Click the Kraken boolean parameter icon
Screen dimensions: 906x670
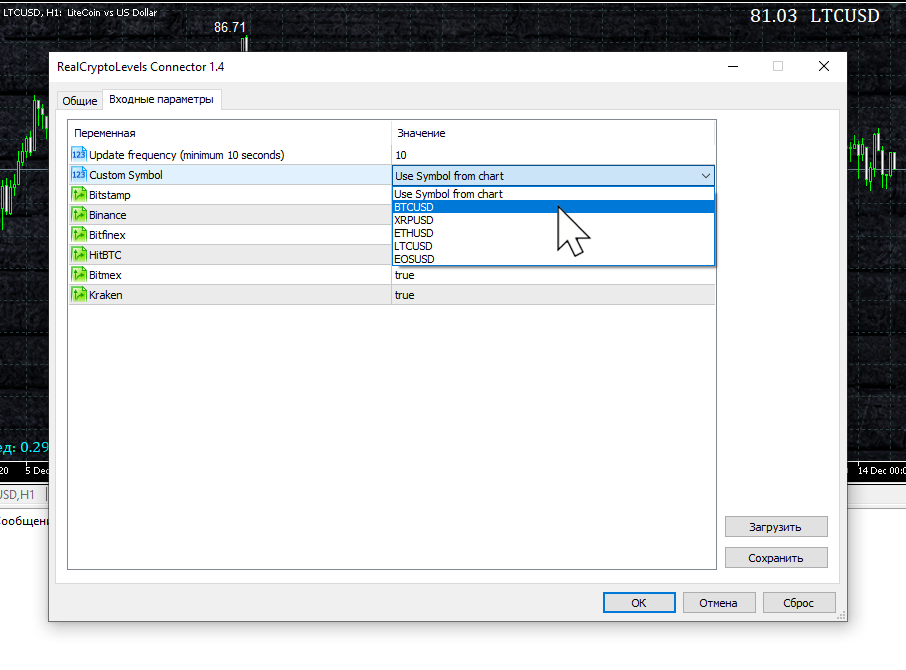(x=79, y=294)
